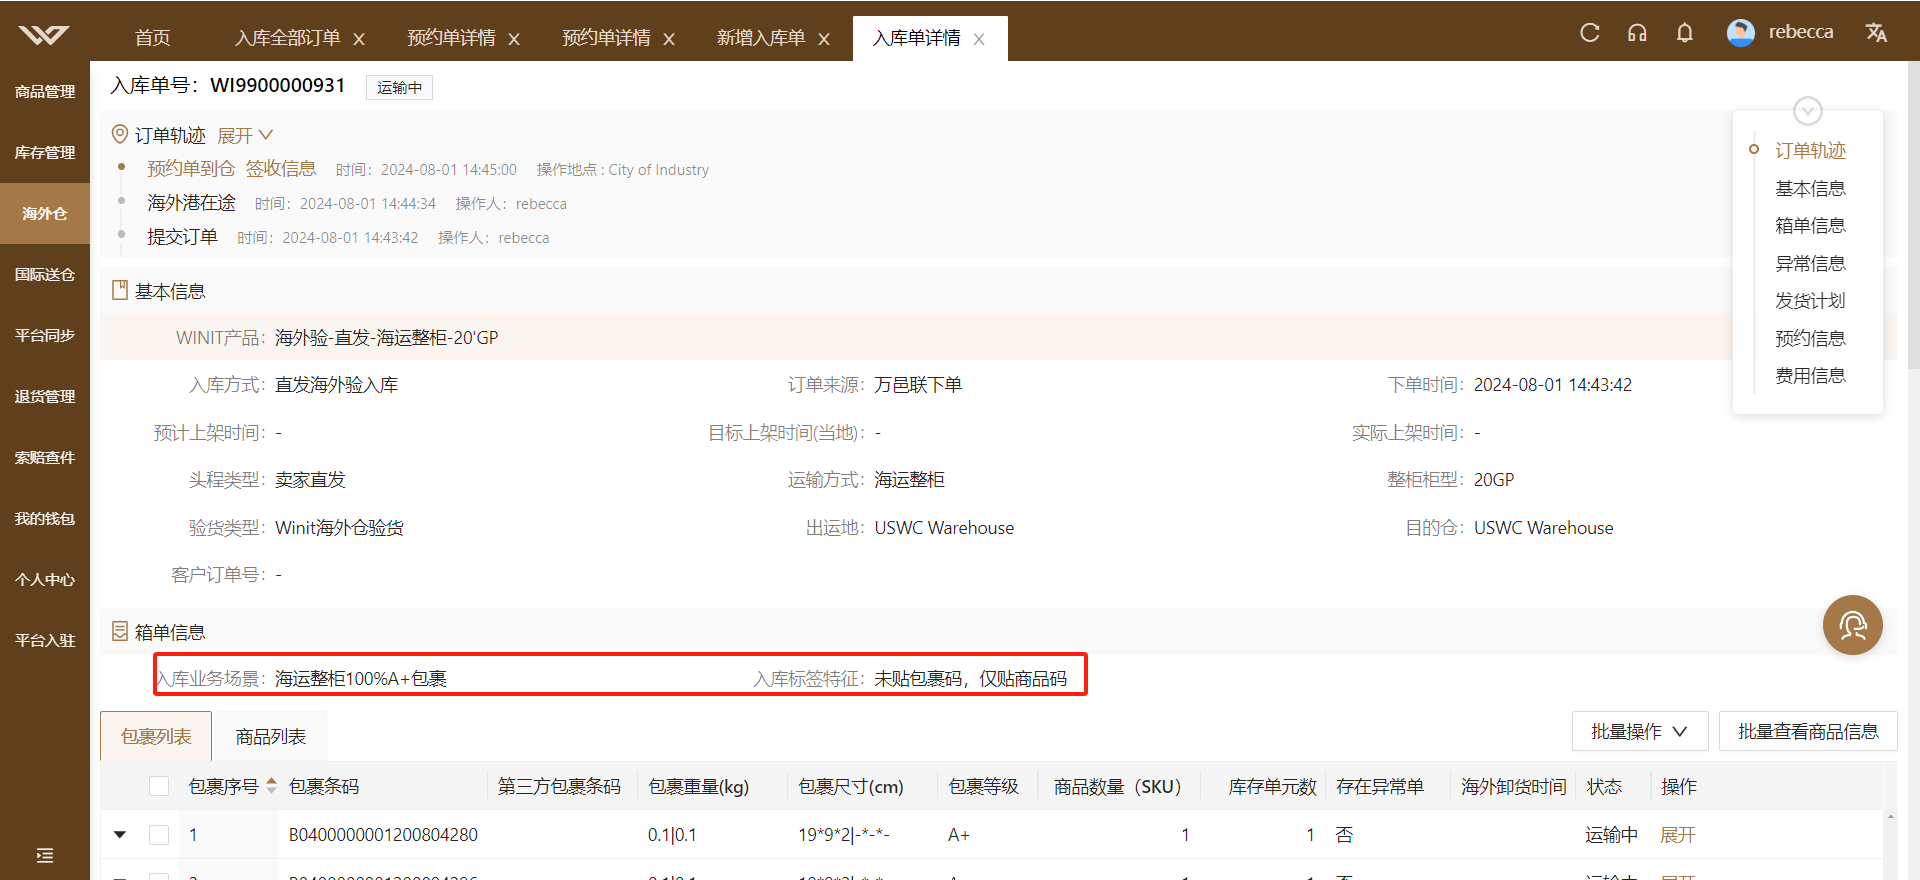Click the bookmark icon beside 基本信息
This screenshot has height=880, width=1920.
click(x=120, y=291)
